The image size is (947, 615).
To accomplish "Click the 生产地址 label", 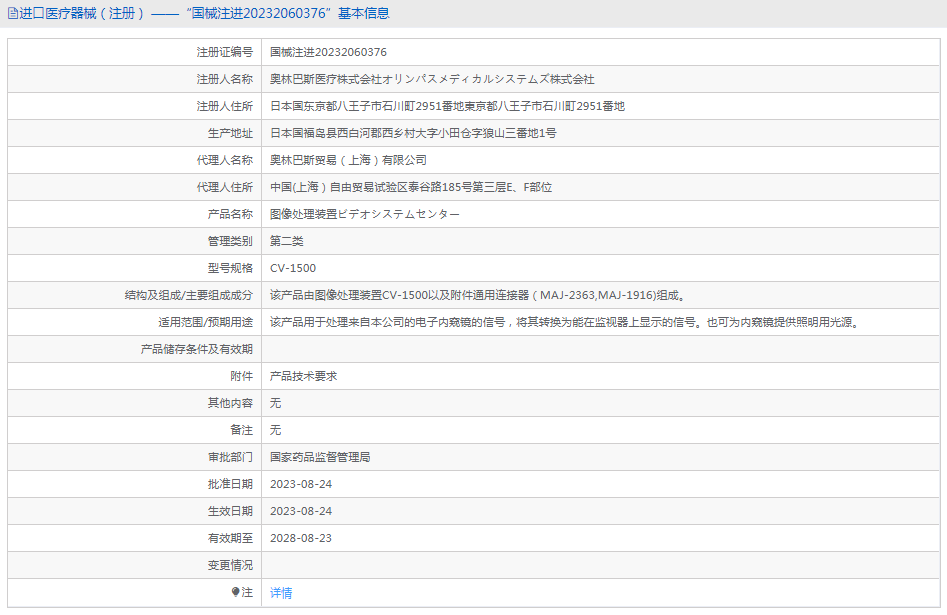I will tap(230, 134).
